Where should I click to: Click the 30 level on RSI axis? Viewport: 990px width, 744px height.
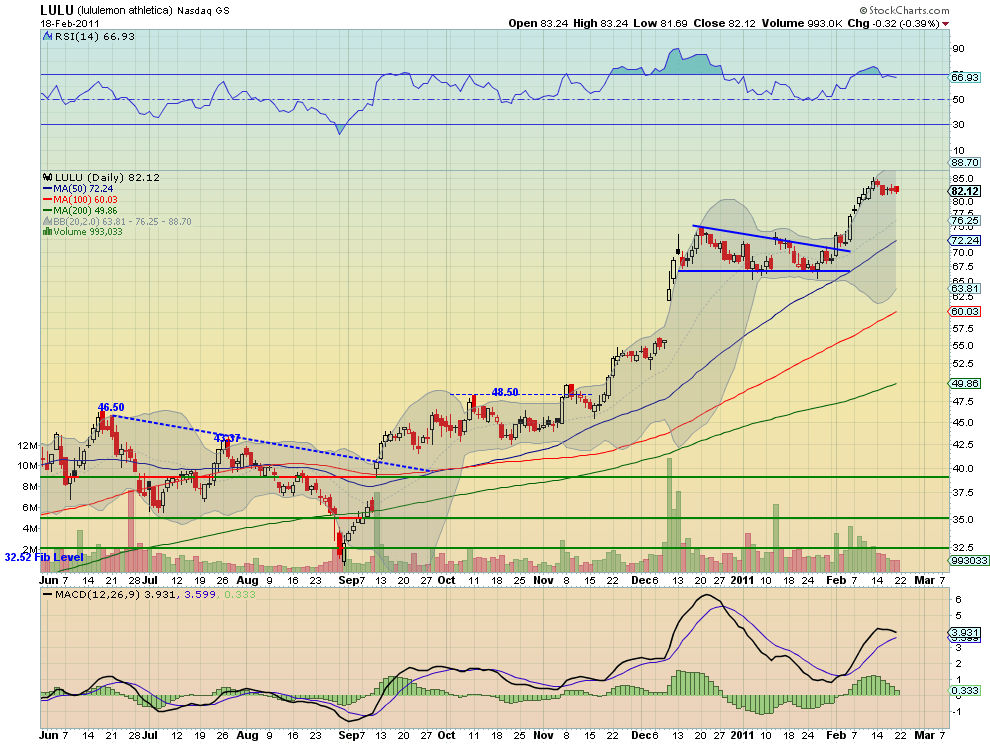958,124
